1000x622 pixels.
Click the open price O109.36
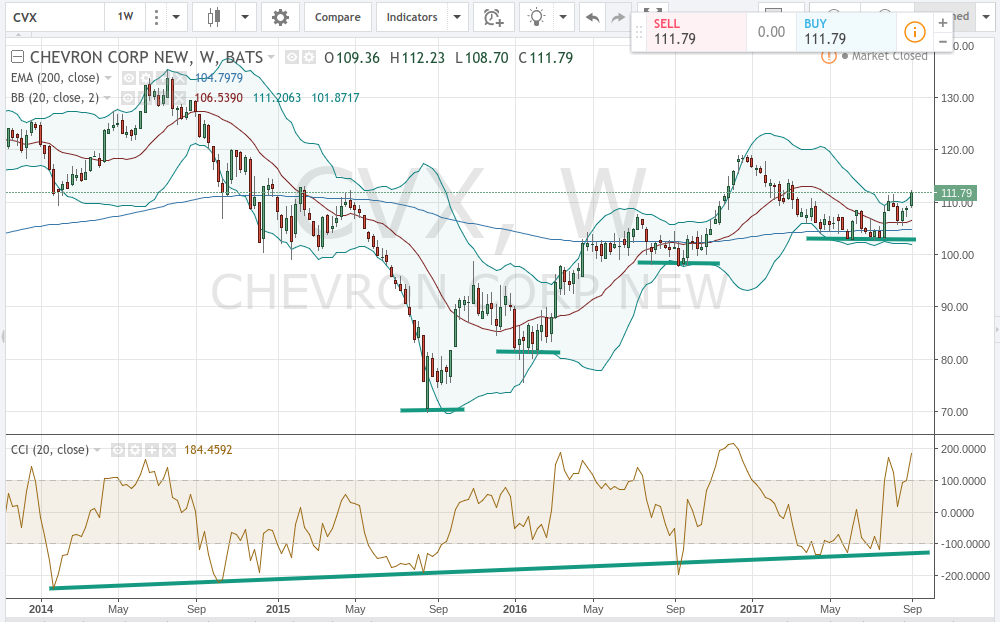pyautogui.click(x=351, y=57)
